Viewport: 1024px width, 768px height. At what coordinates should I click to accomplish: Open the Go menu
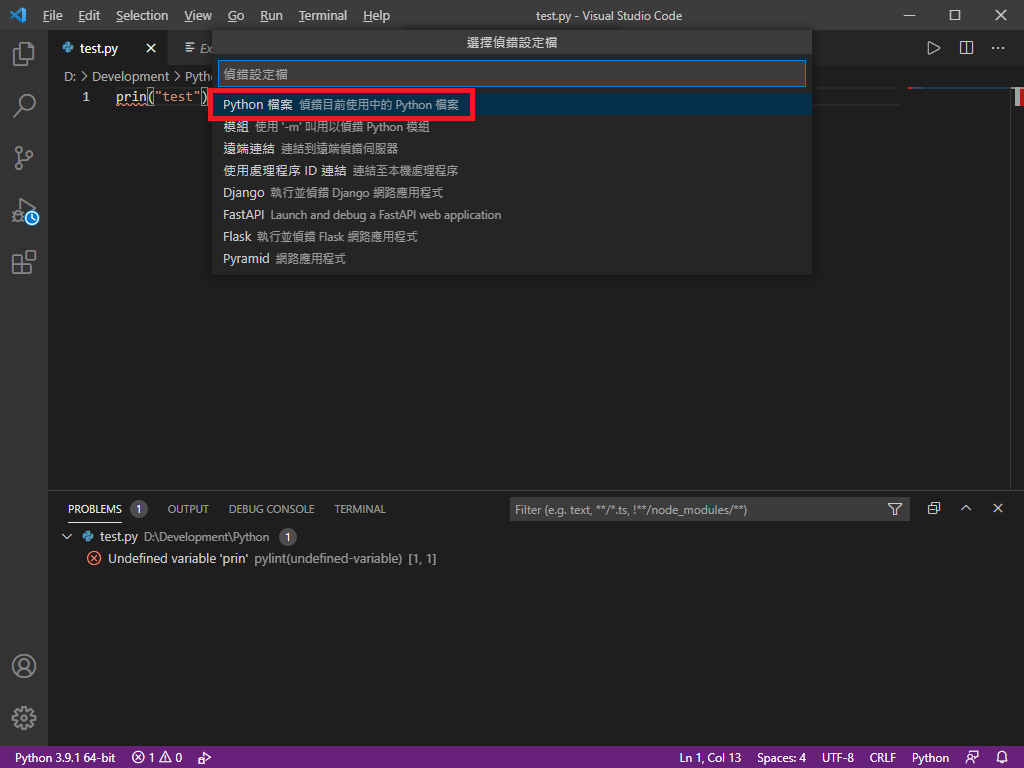(236, 16)
